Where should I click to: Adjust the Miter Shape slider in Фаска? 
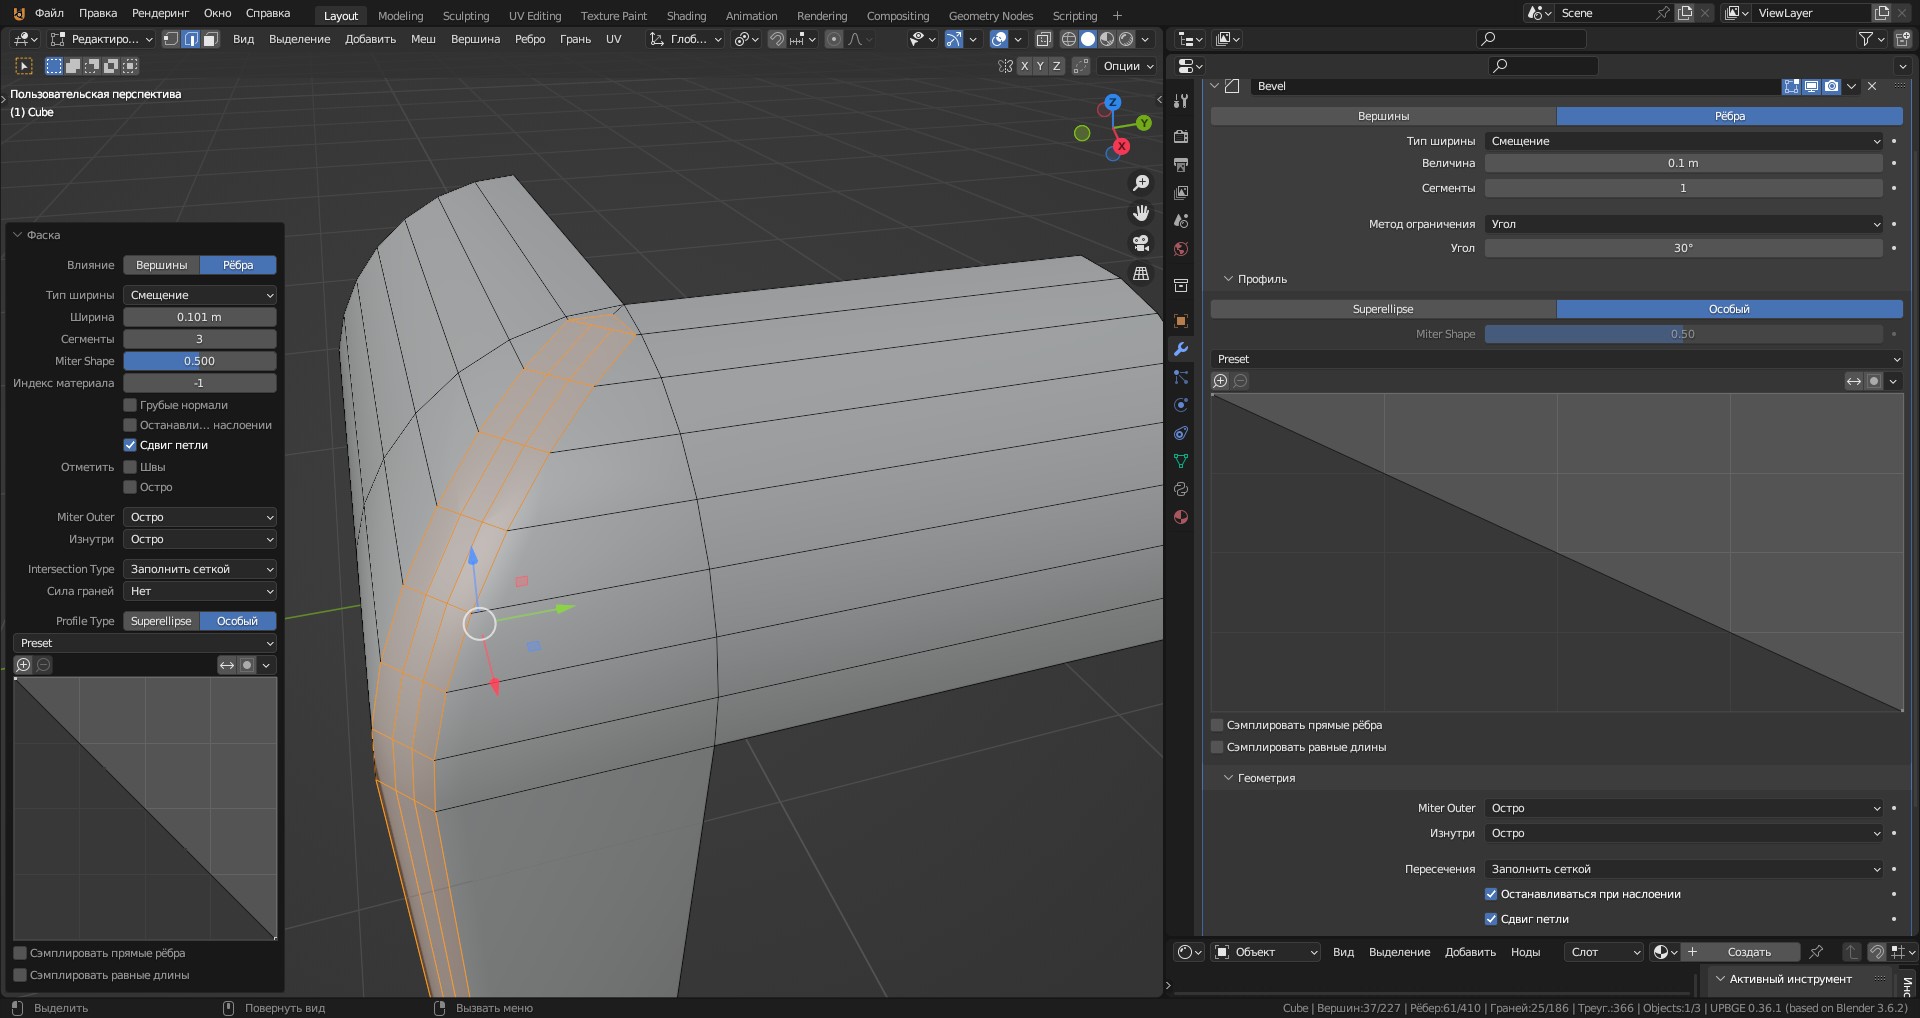[200, 361]
